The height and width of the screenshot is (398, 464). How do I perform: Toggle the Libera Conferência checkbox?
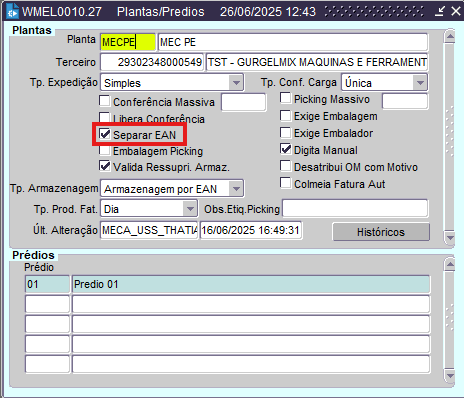105,117
